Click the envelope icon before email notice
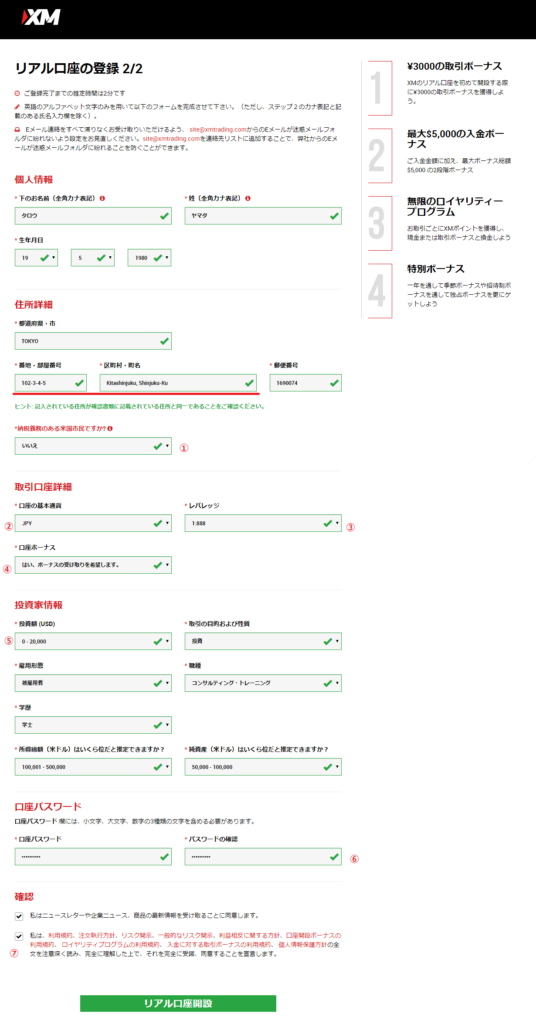This screenshot has width=536, height=1024. tap(17, 129)
